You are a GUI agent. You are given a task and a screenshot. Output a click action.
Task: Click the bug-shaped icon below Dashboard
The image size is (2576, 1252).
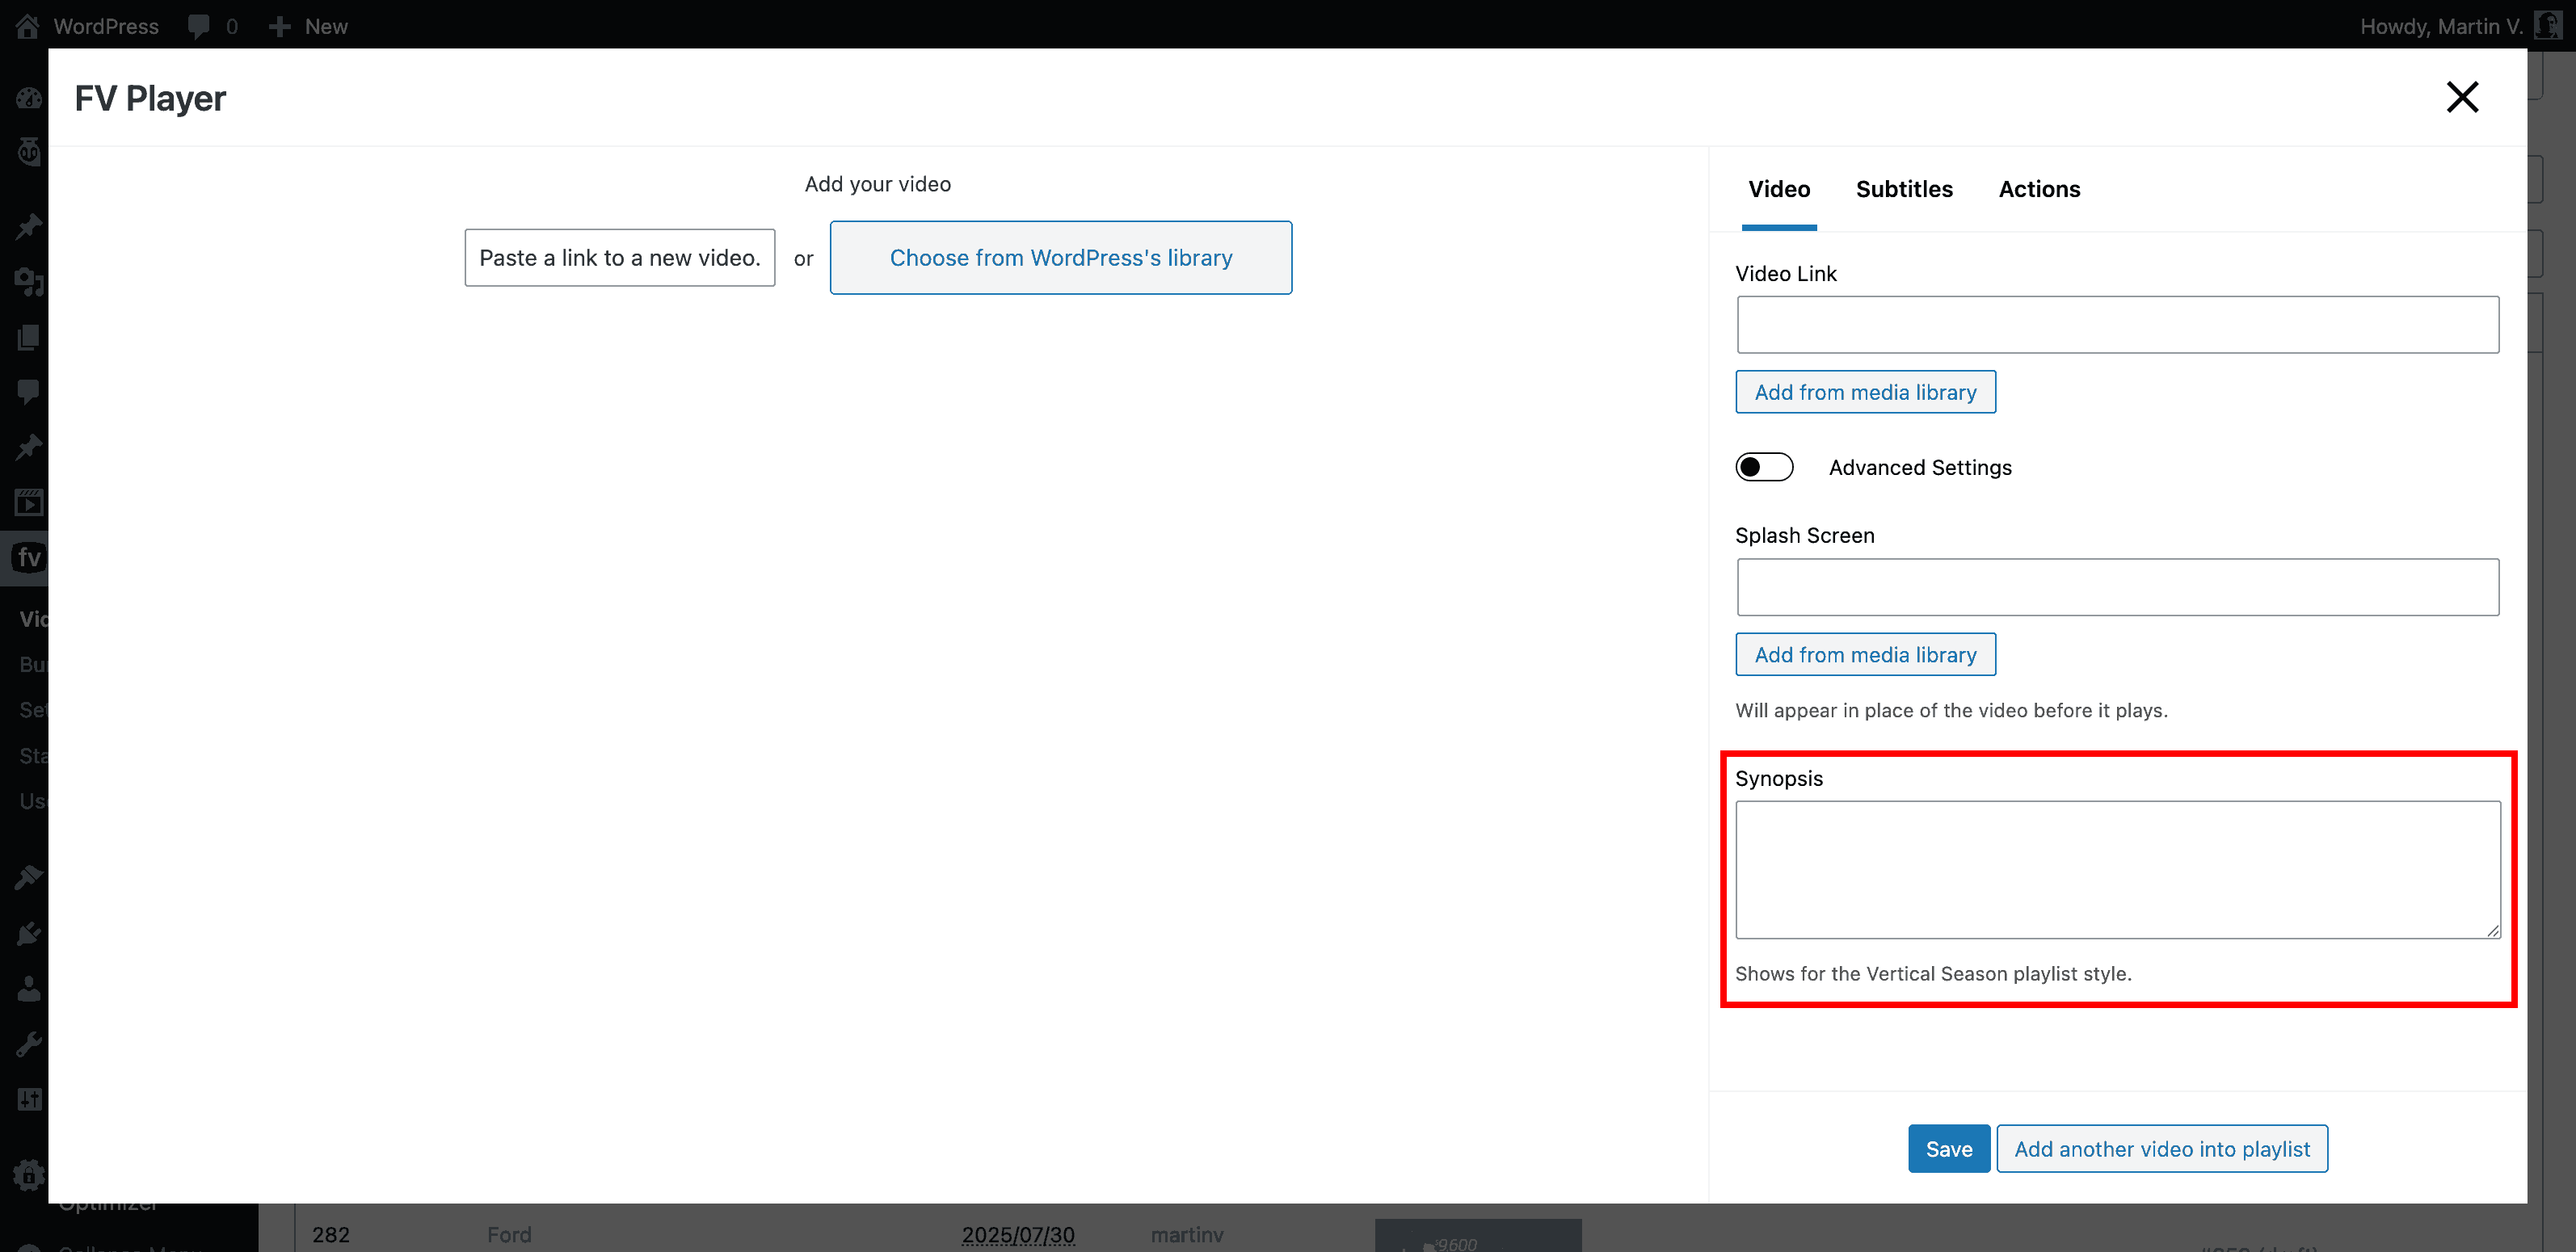(x=29, y=151)
